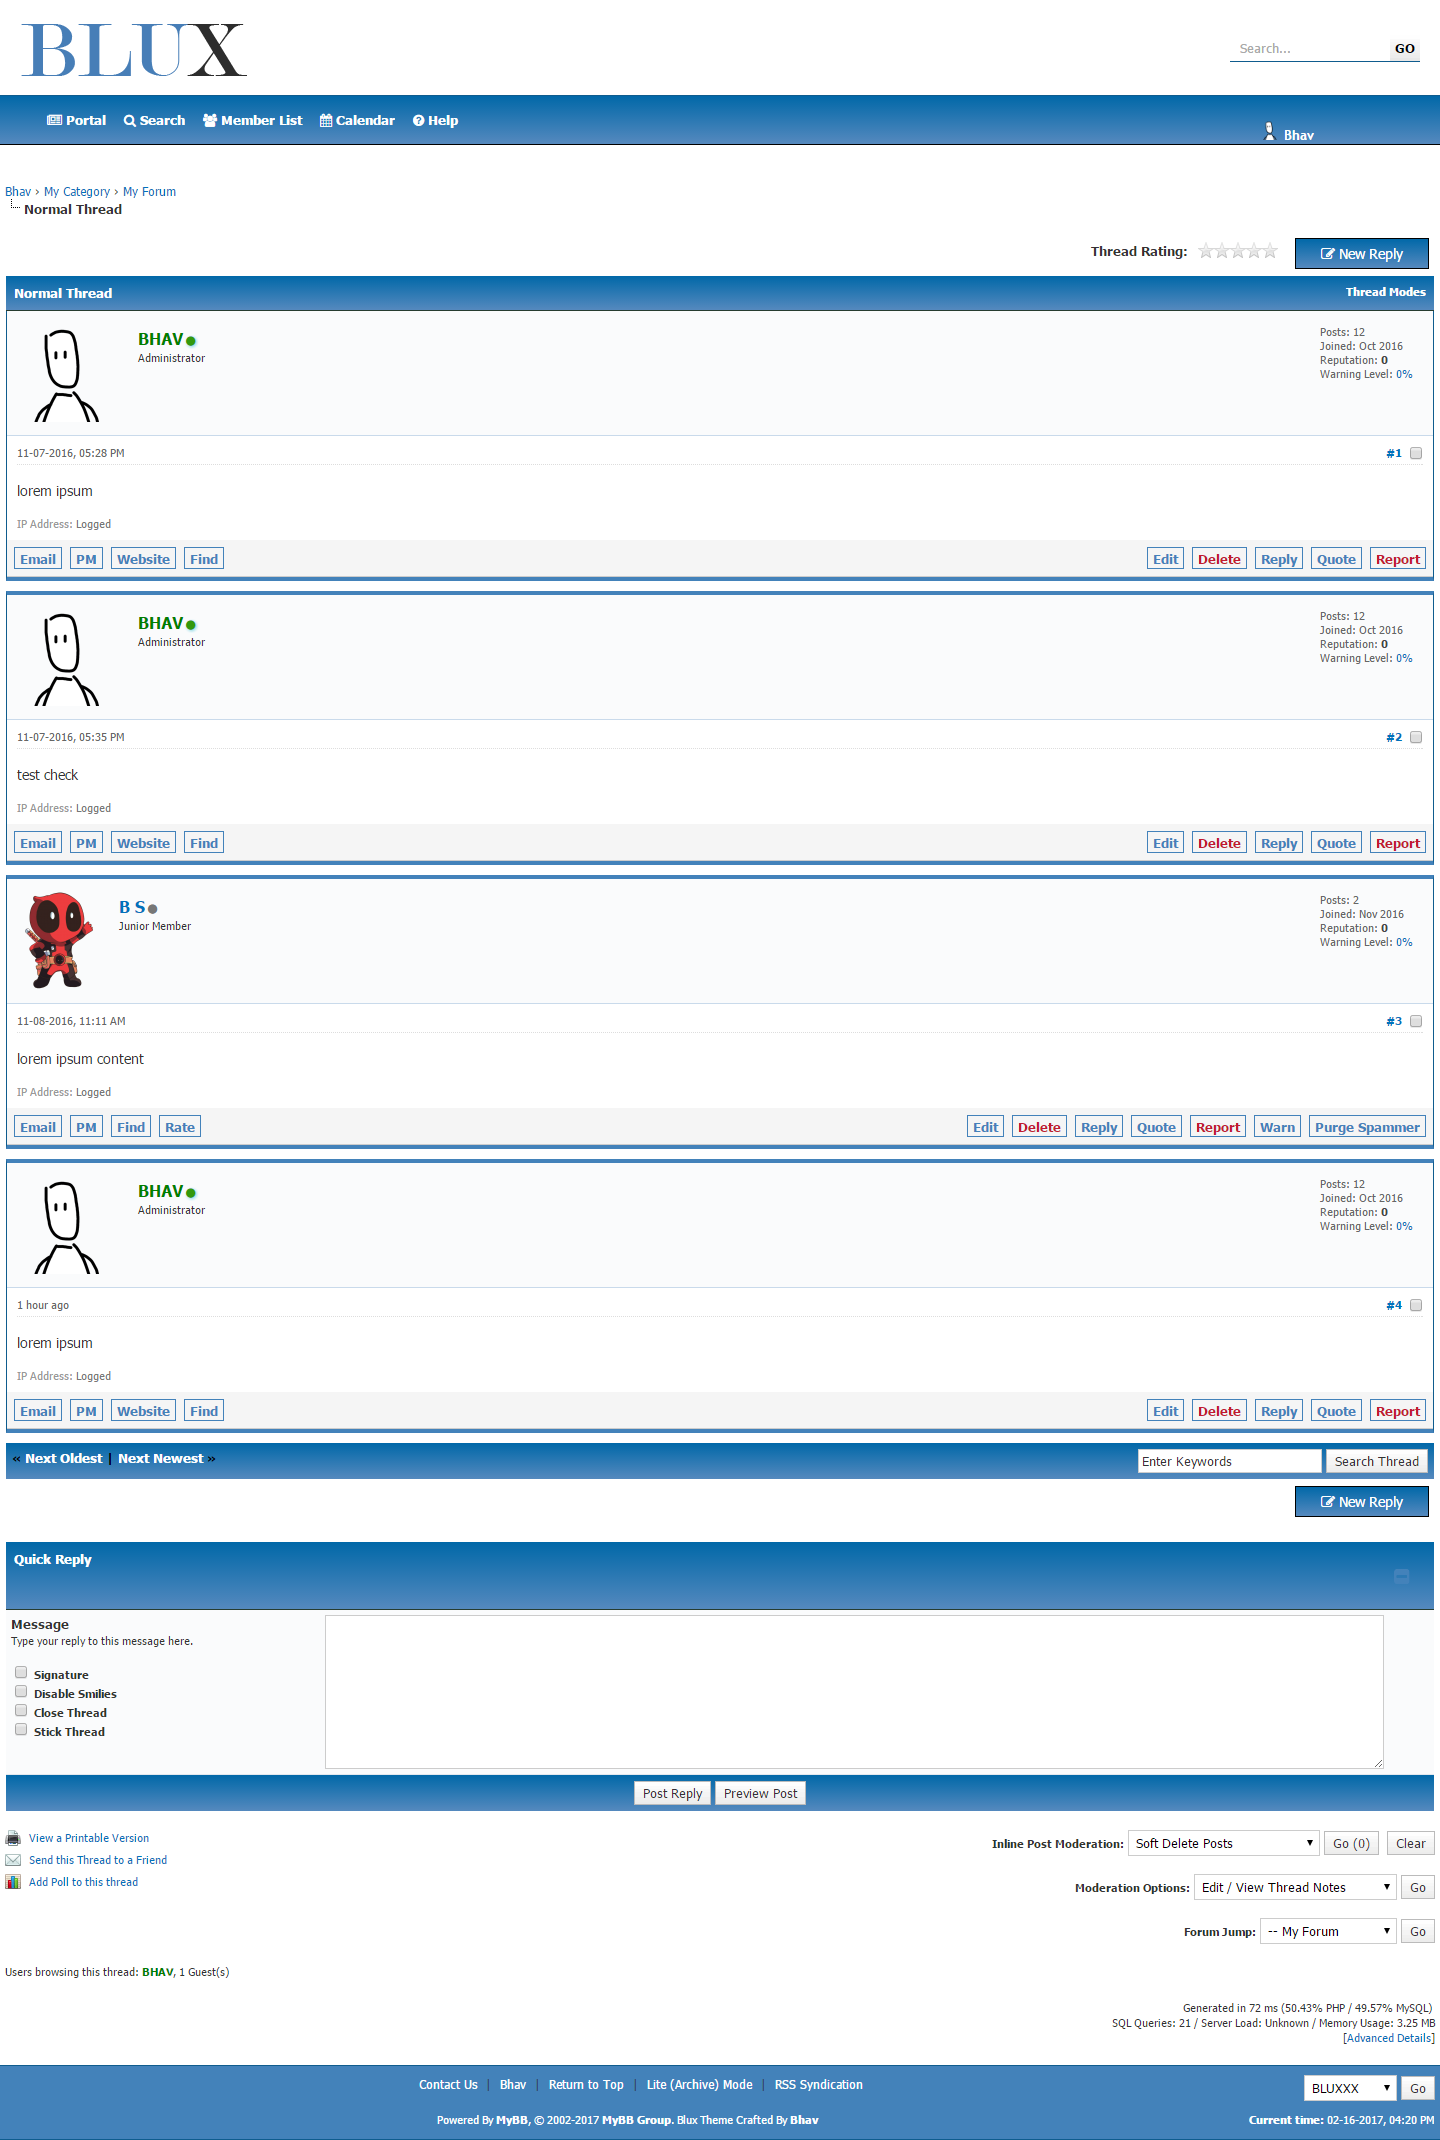Open RSS Syndication footer link
The width and height of the screenshot is (1440, 2140).
point(818,2085)
